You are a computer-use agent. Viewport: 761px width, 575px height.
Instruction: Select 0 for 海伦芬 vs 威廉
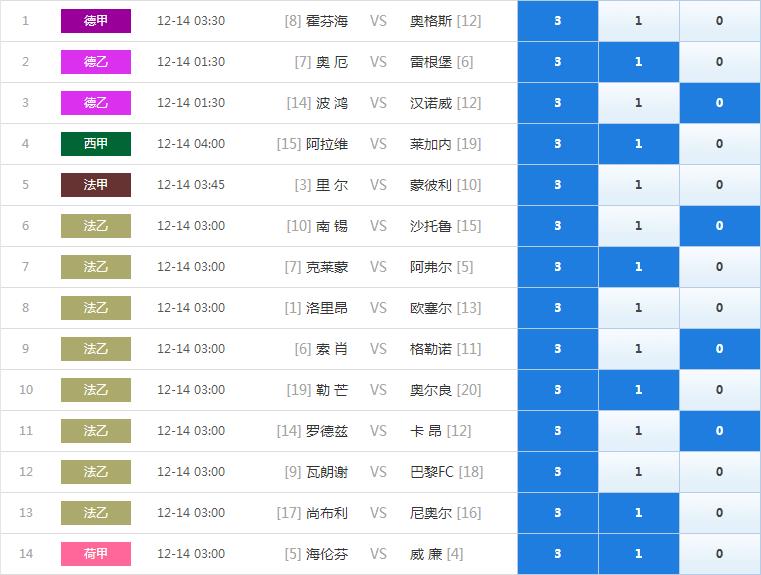[x=720, y=554]
